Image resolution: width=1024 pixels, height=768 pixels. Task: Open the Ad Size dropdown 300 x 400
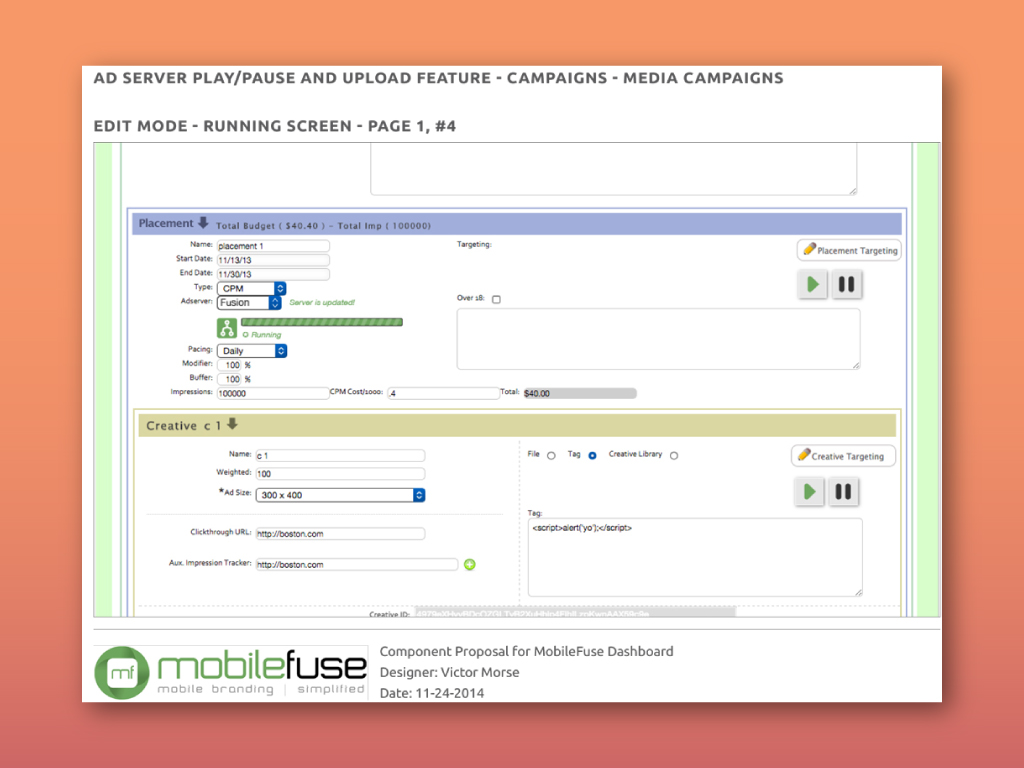point(340,495)
